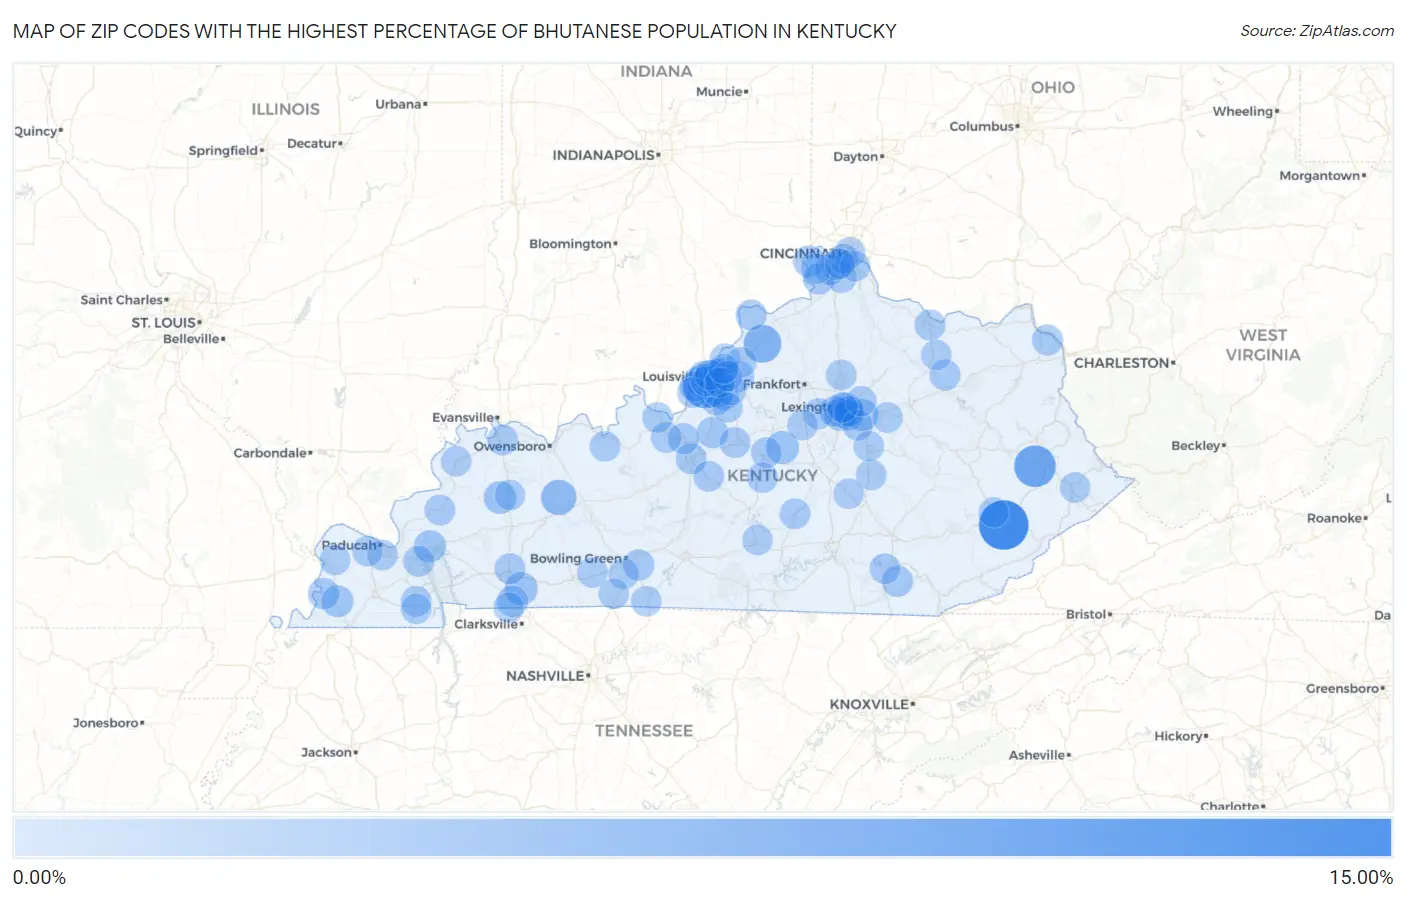Click the INDIANAPOLIS city label
Screen dimensions: 1406x899
604,155
